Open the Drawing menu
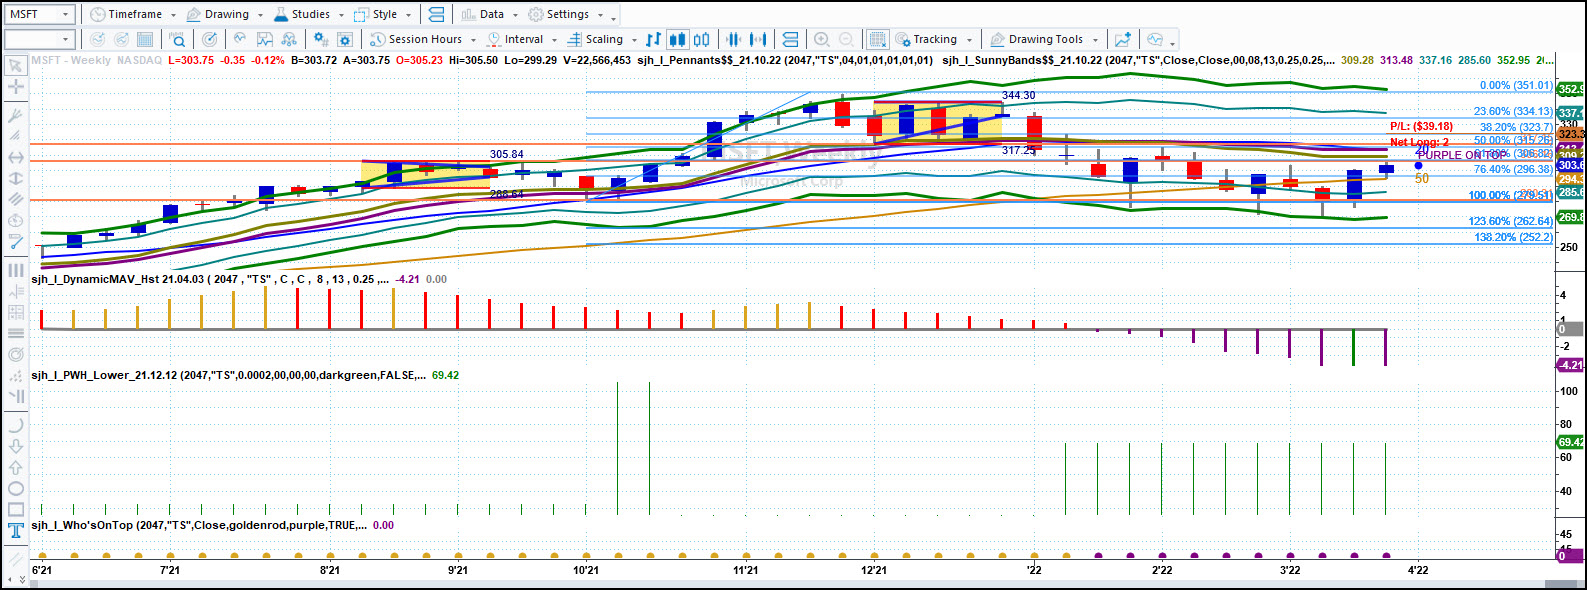This screenshot has height=590, width=1587. (x=225, y=14)
